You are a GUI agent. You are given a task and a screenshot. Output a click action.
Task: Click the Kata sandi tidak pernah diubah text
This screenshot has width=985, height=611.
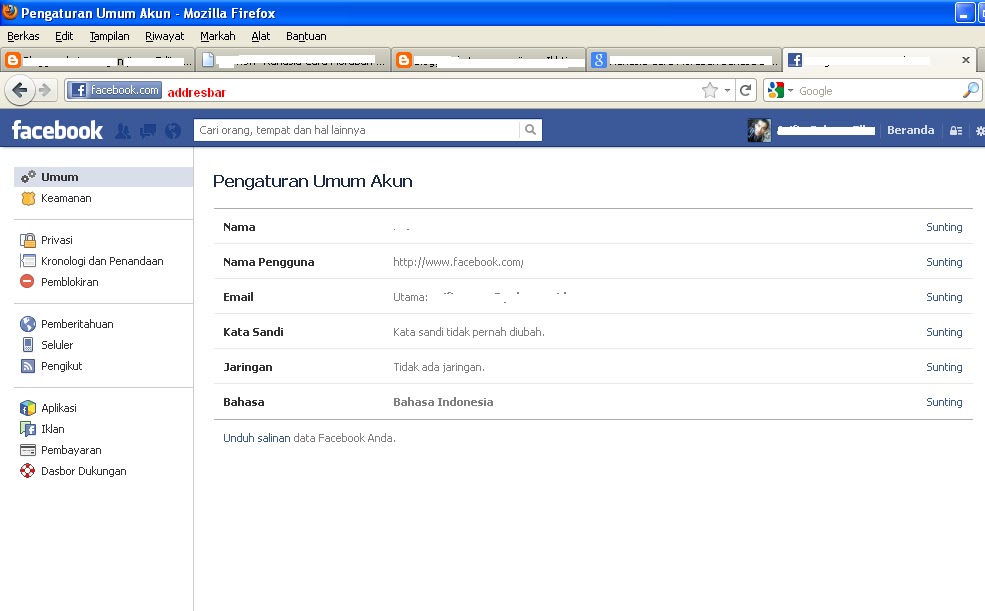pos(469,332)
